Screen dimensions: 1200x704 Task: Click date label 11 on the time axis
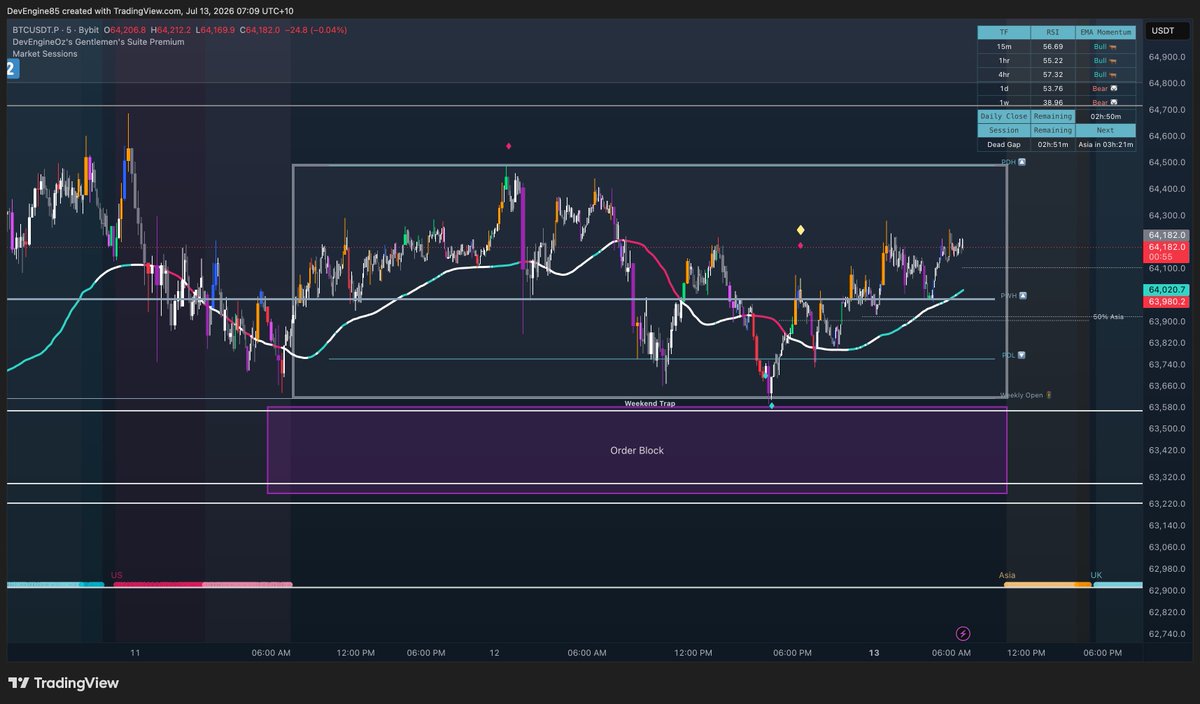tap(135, 653)
